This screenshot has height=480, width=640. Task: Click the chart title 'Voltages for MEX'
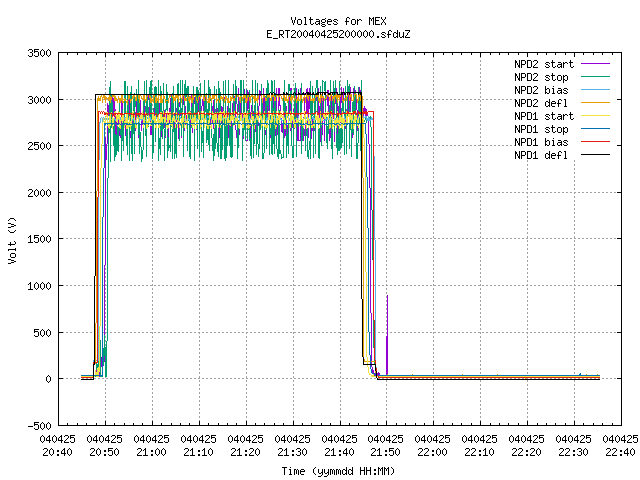pyautogui.click(x=338, y=21)
